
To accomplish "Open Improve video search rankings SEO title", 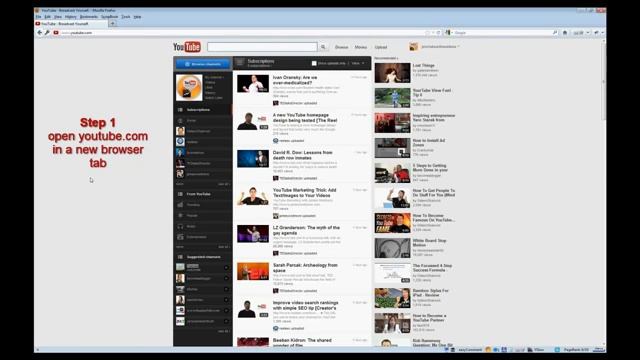I will click(x=305, y=305).
